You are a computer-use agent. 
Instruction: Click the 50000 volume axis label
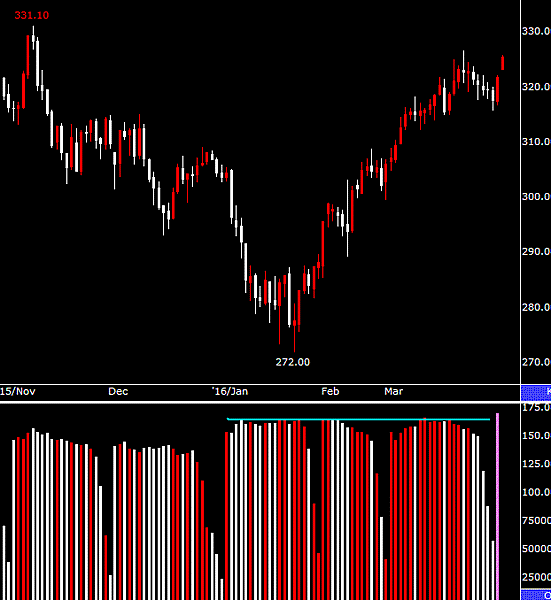[536, 549]
